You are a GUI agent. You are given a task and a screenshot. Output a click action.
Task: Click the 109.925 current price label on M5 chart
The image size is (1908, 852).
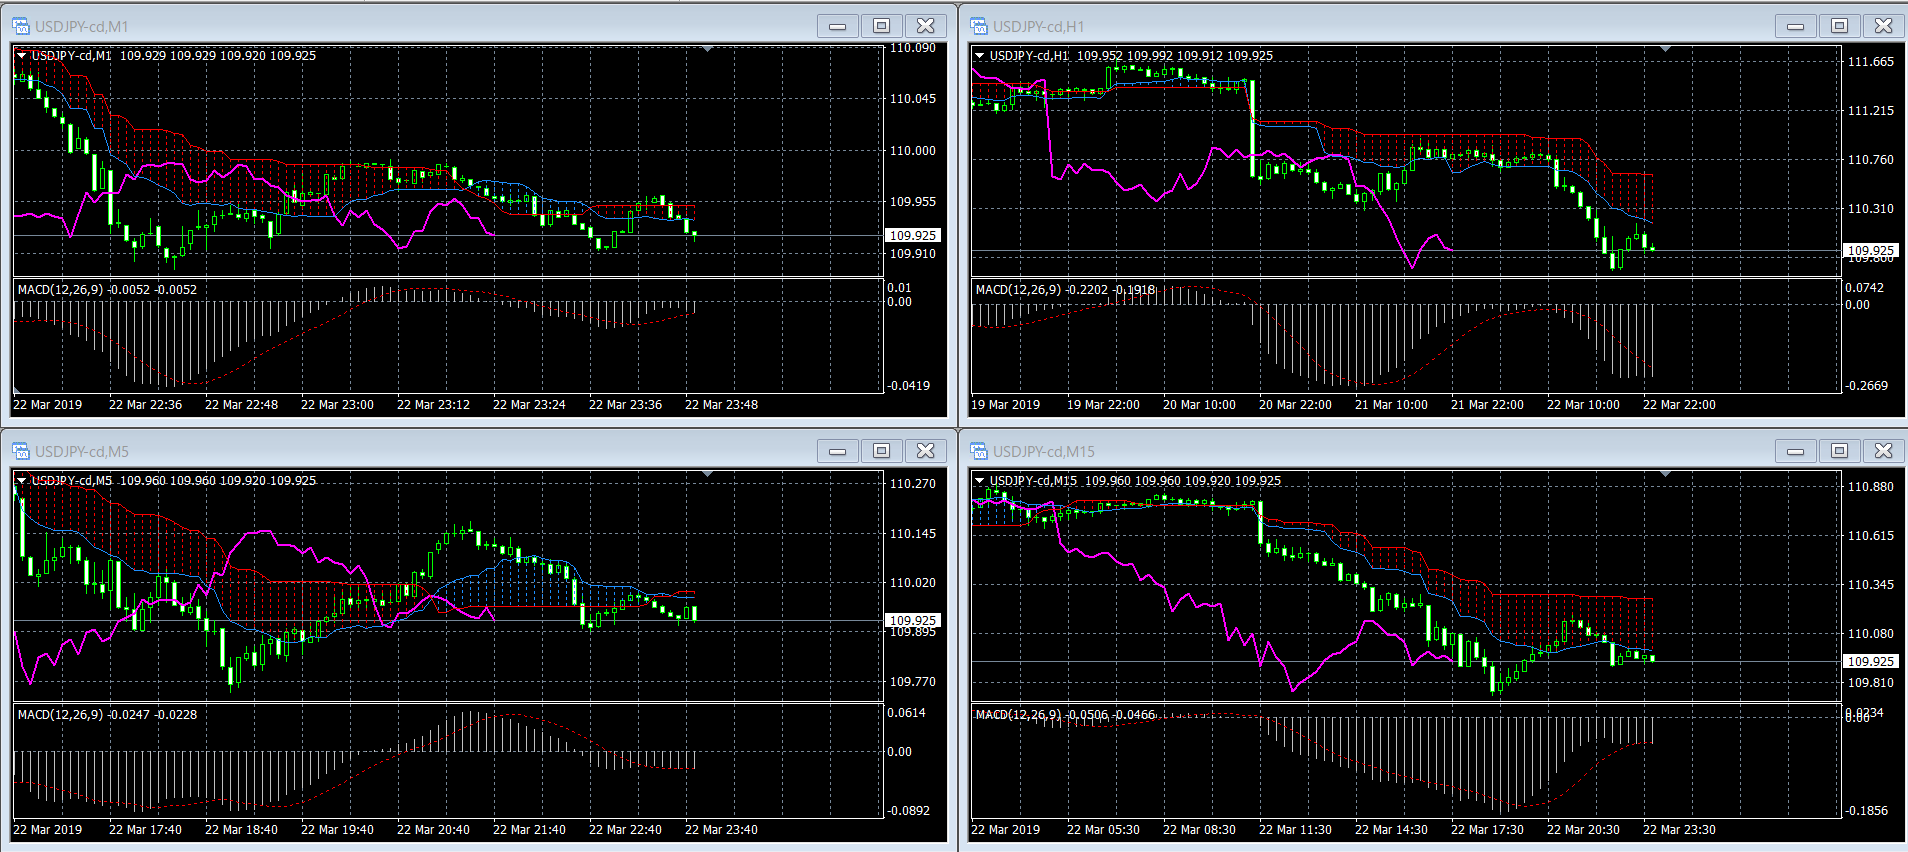pyautogui.click(x=913, y=621)
